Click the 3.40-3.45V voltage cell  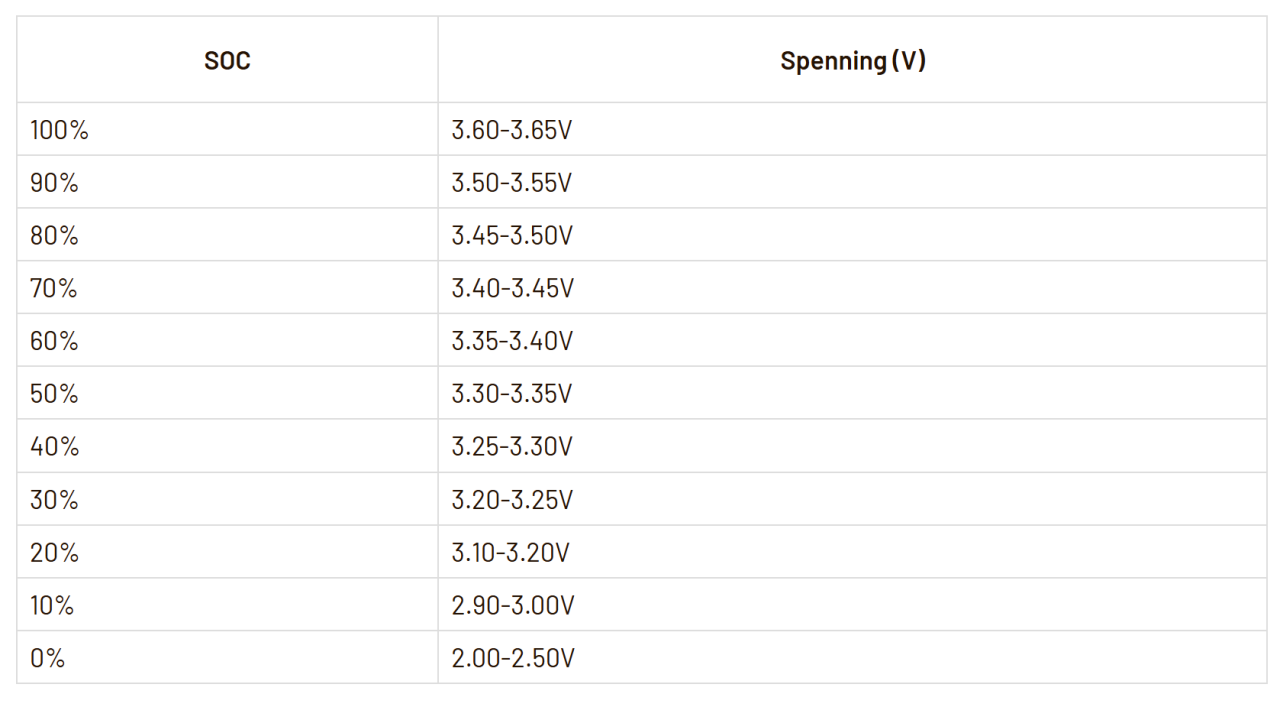[512, 289]
